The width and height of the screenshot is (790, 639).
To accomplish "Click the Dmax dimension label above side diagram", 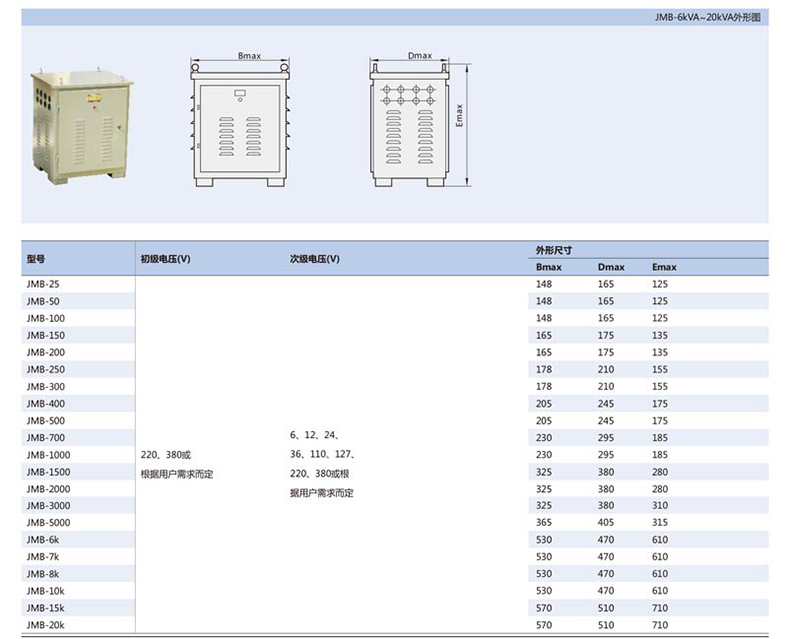I will coord(420,56).
